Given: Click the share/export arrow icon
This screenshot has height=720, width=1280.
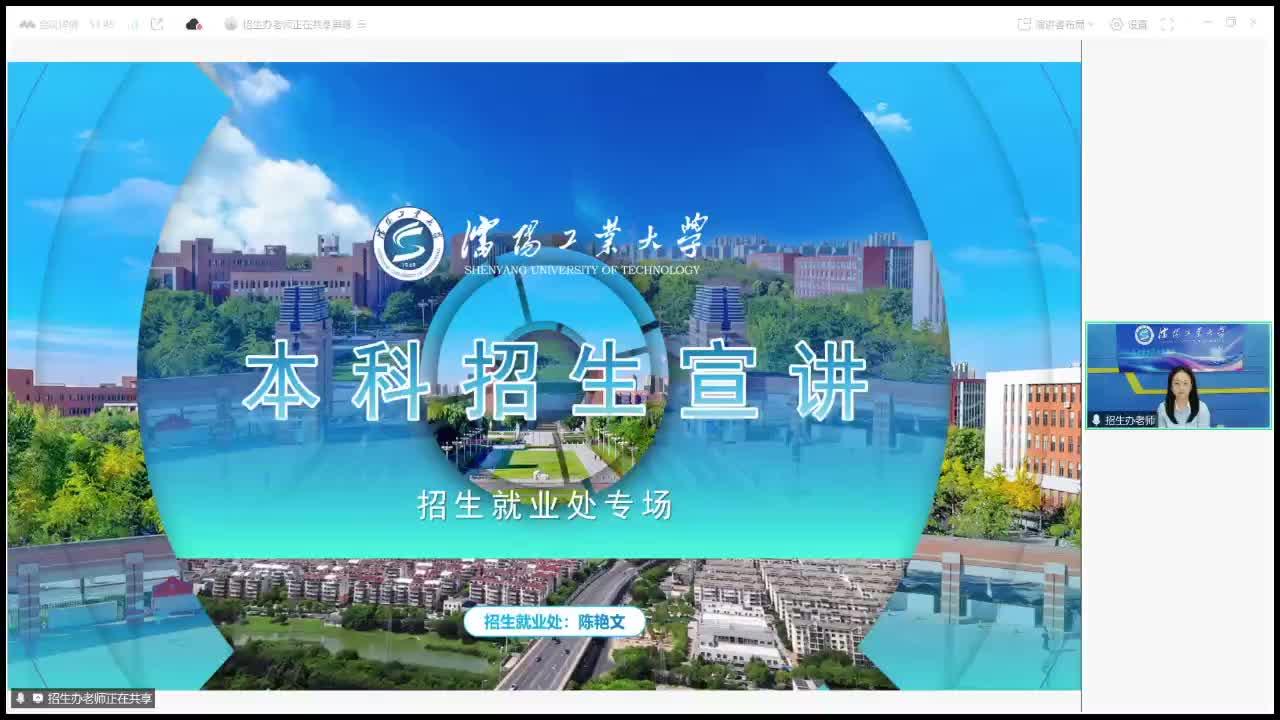Looking at the screenshot, I should click(157, 24).
